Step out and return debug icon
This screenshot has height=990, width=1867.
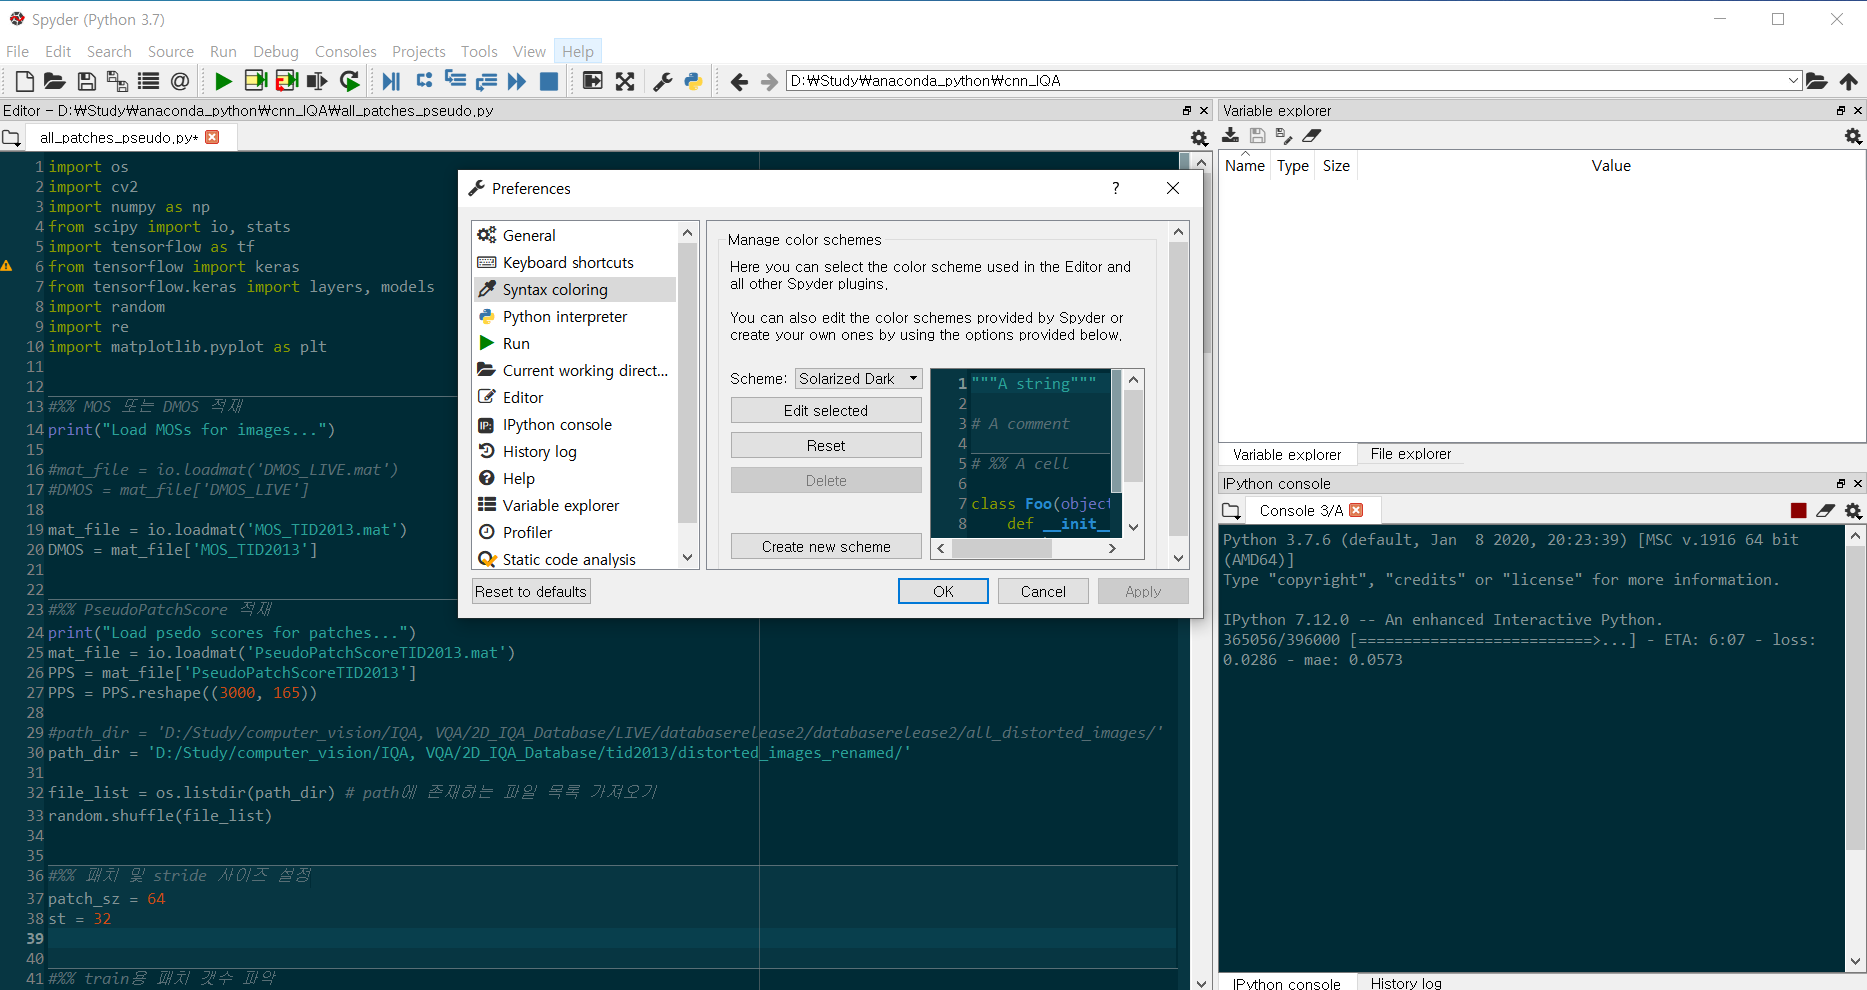pos(486,81)
